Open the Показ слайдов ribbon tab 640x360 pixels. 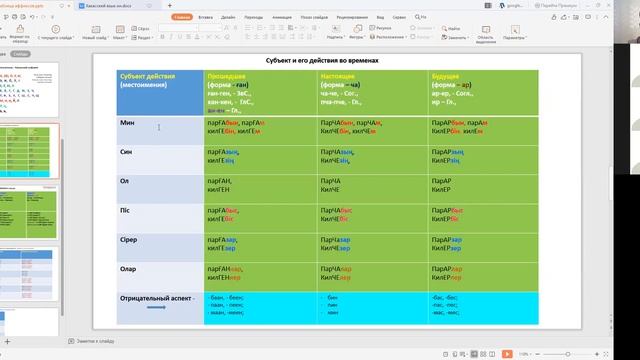(314, 17)
